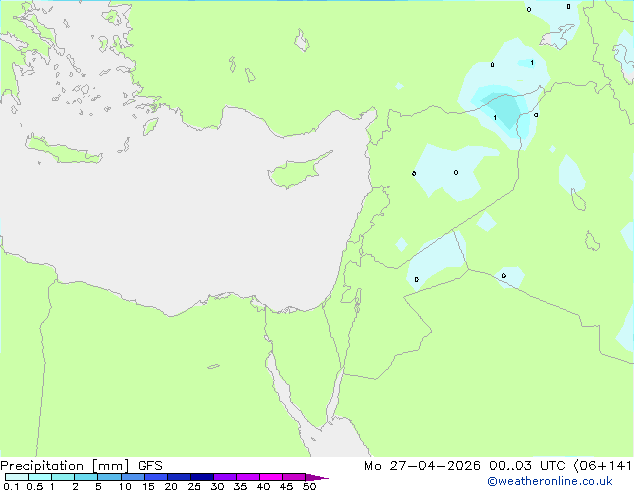
Task: Click the 'Precipitation [mm]' title text
Action: point(65,466)
